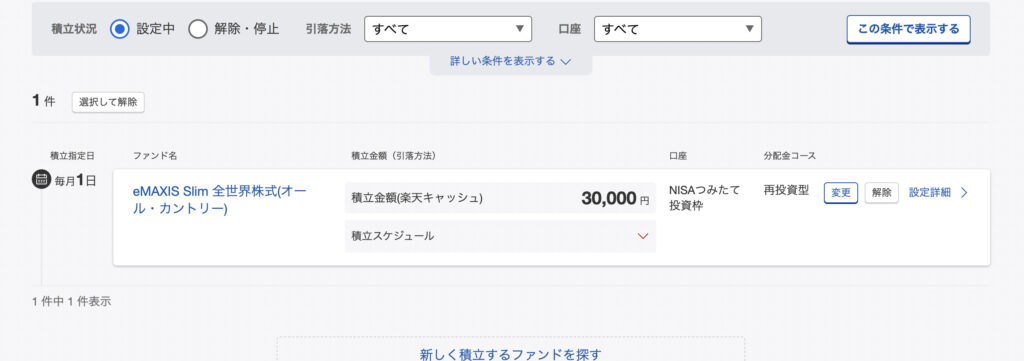Open the 口座 dropdown
This screenshot has width=1024, height=361.
(x=678, y=29)
